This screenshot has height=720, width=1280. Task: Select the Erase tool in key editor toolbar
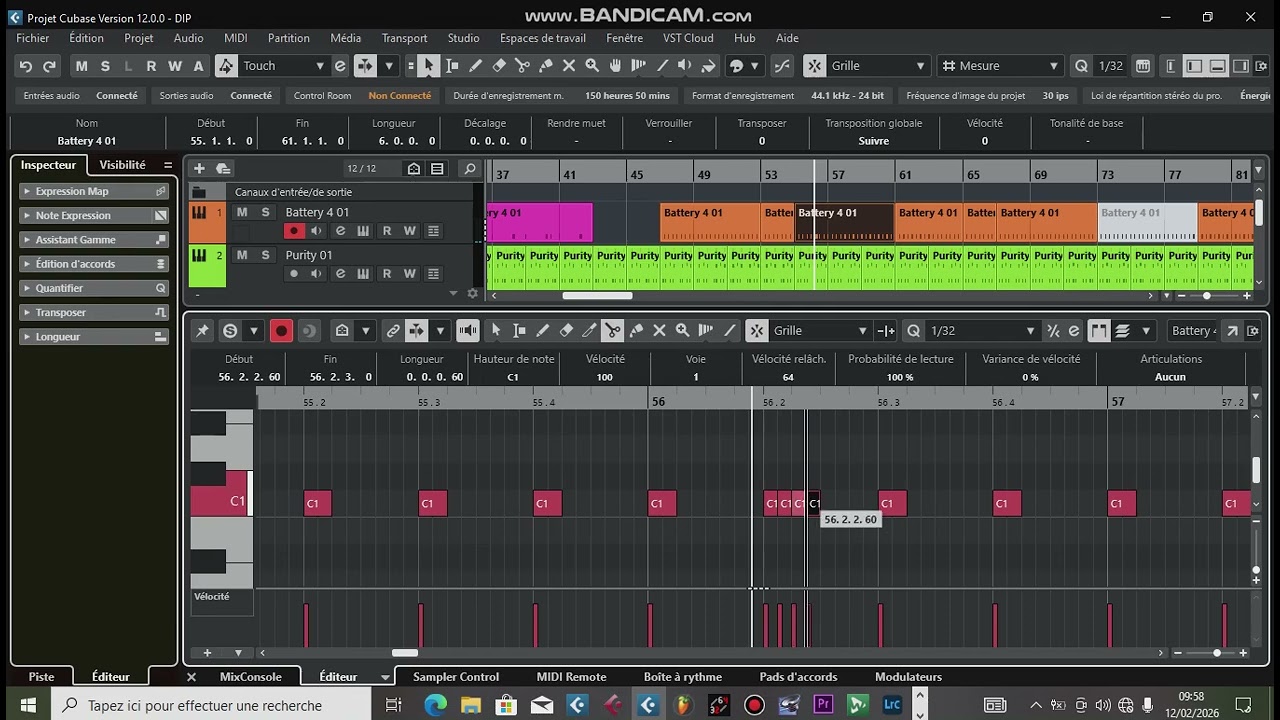(x=566, y=331)
